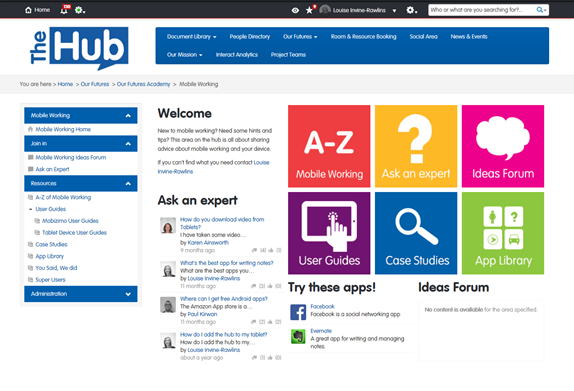Click the search magnifier icon
Image resolution: width=574 pixels, height=391 pixels.
point(541,10)
